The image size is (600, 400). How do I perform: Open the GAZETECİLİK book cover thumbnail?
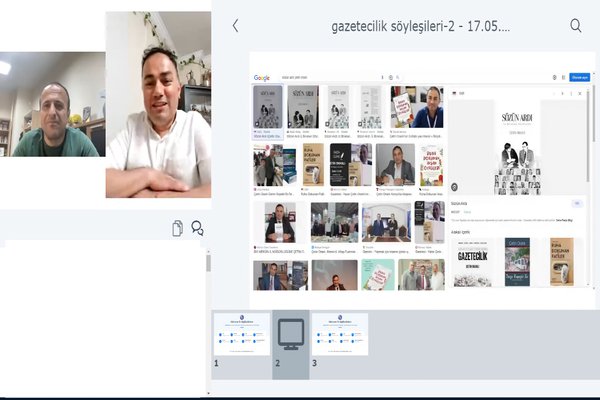(473, 262)
